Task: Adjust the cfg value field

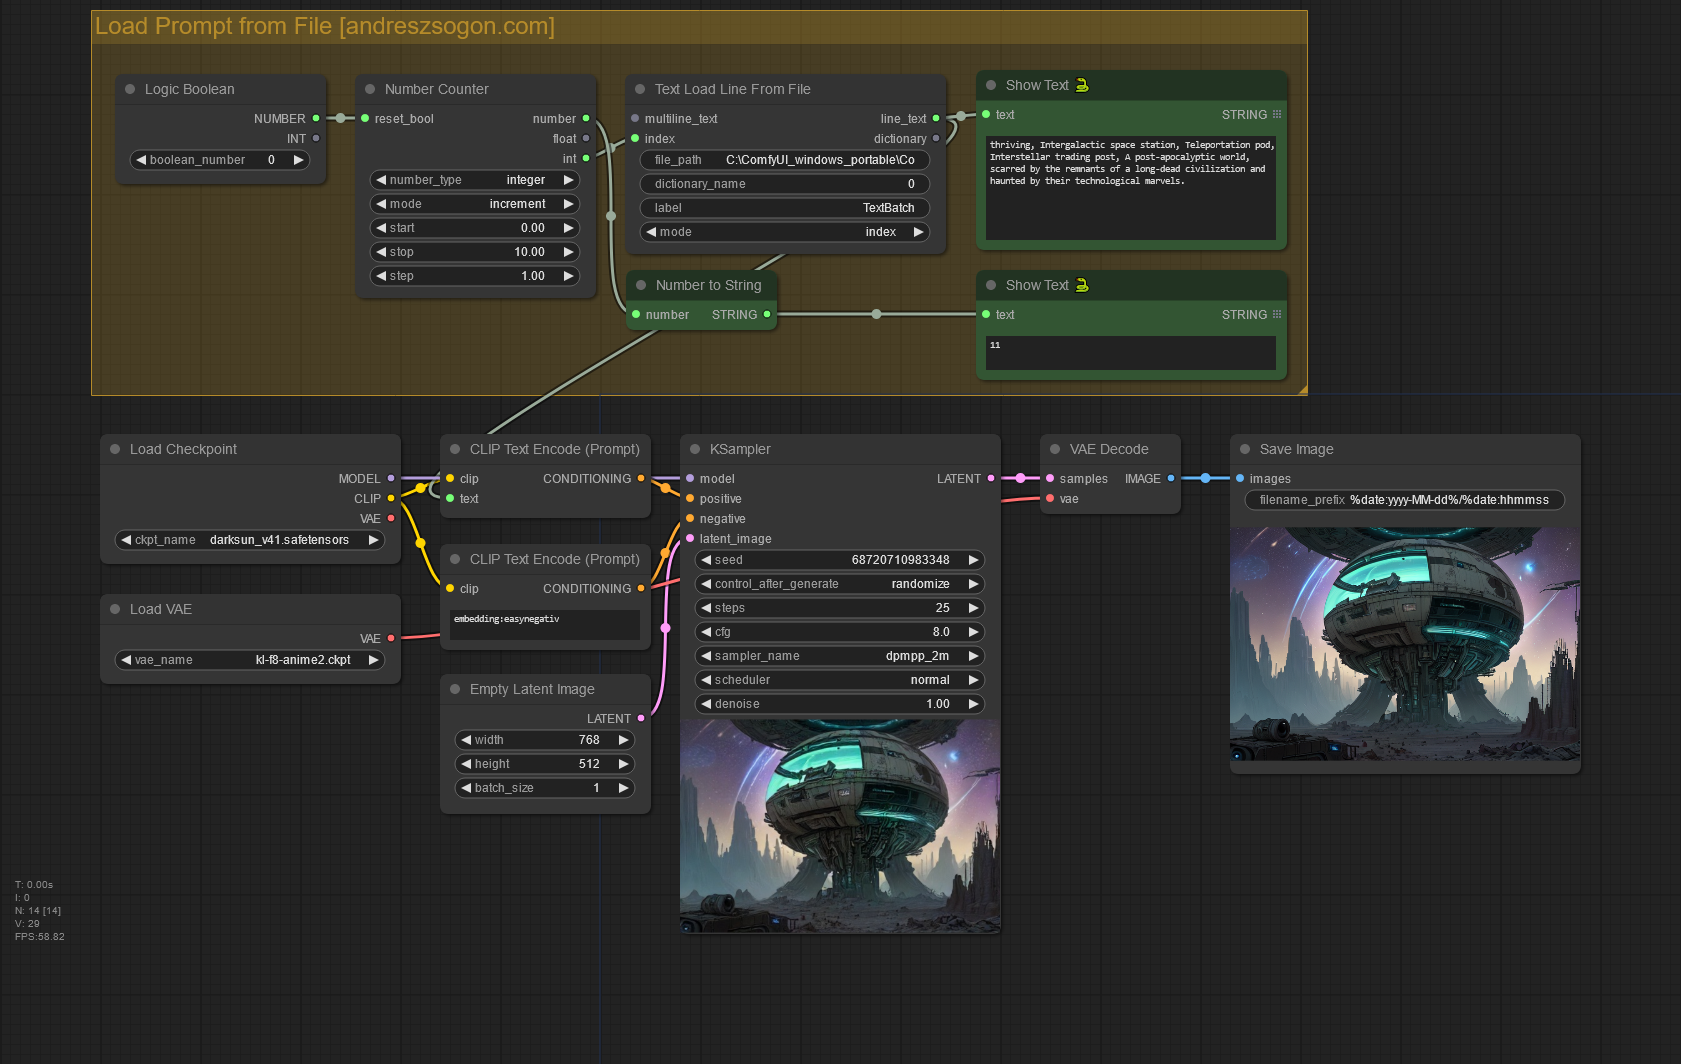Action: 840,632
